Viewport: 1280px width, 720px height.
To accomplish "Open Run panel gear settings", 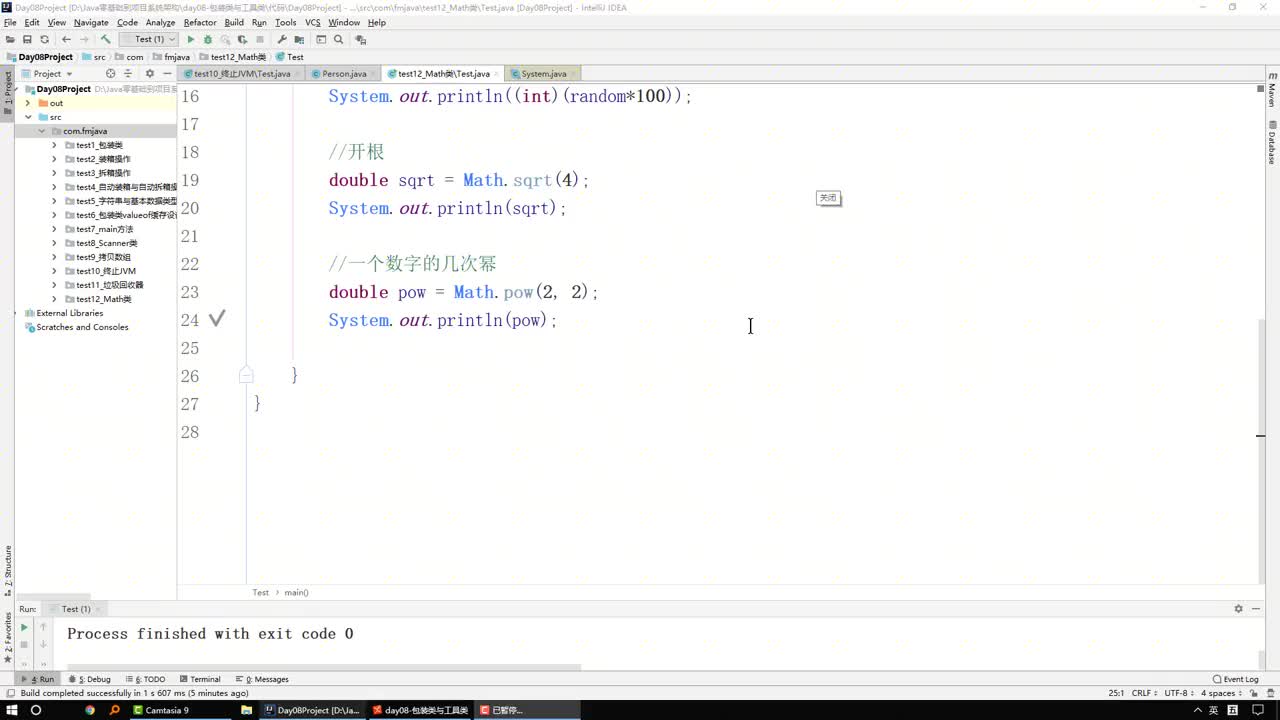I will (x=1238, y=609).
